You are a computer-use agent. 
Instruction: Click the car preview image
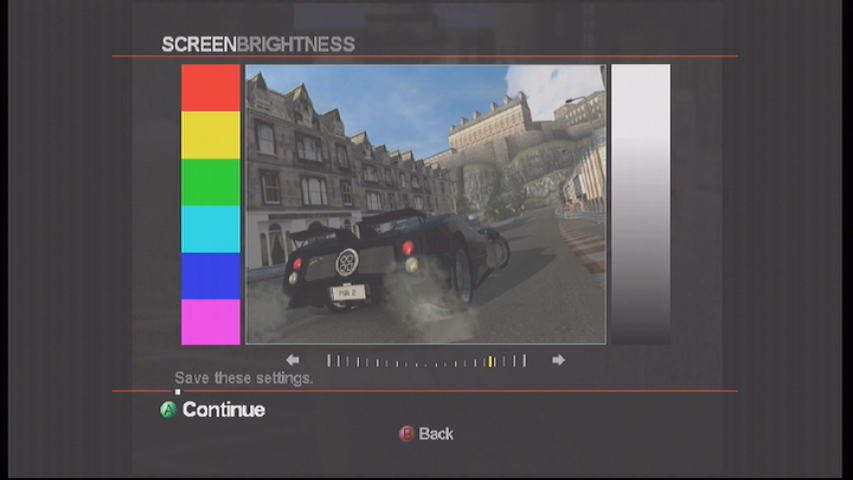(425, 204)
